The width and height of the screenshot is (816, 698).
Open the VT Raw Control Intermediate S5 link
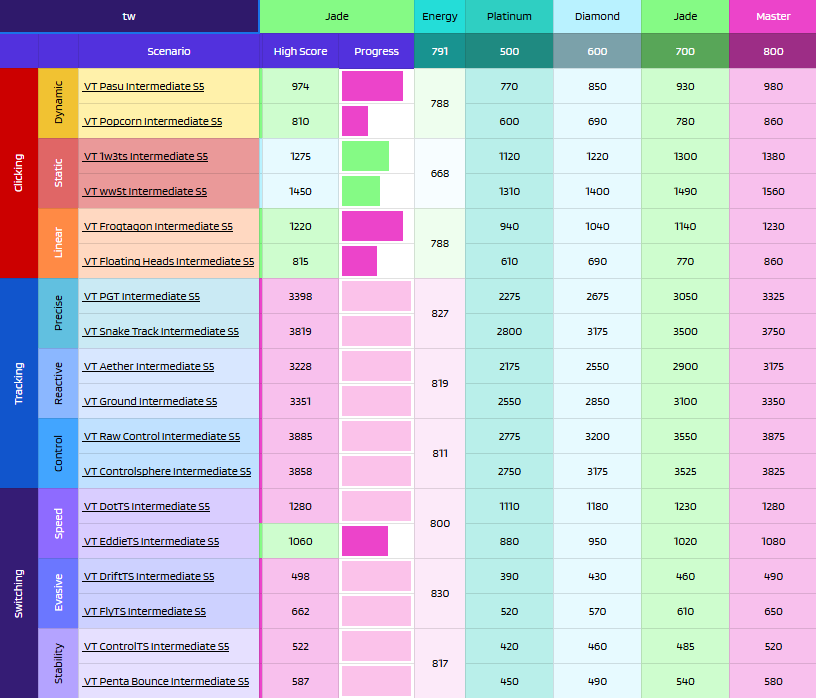pyautogui.click(x=162, y=436)
